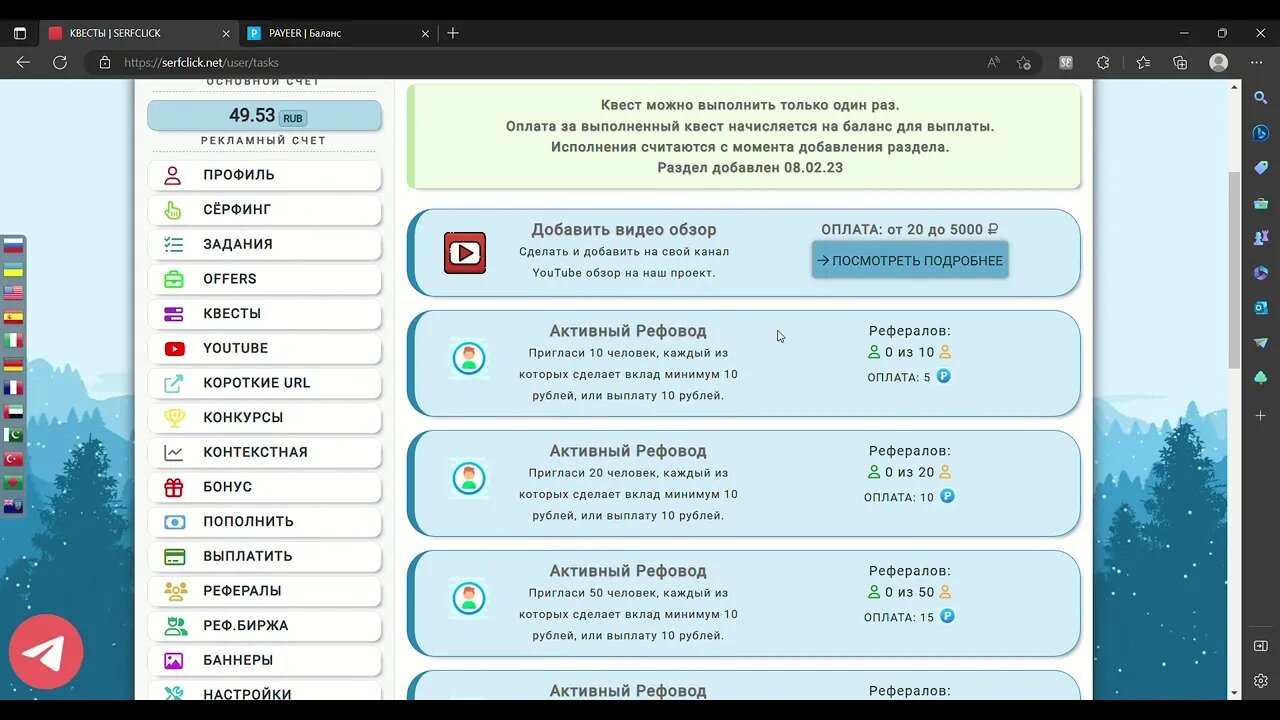
Task: Open КОНКУРСЫ from the sidebar
Action: click(x=264, y=418)
